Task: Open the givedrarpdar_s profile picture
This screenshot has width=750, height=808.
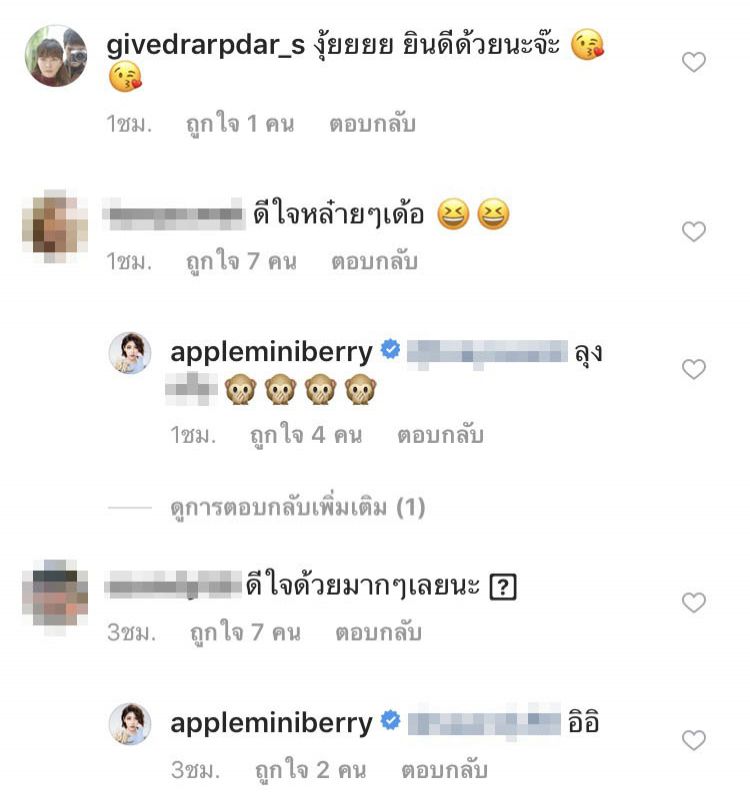Action: coord(56,56)
